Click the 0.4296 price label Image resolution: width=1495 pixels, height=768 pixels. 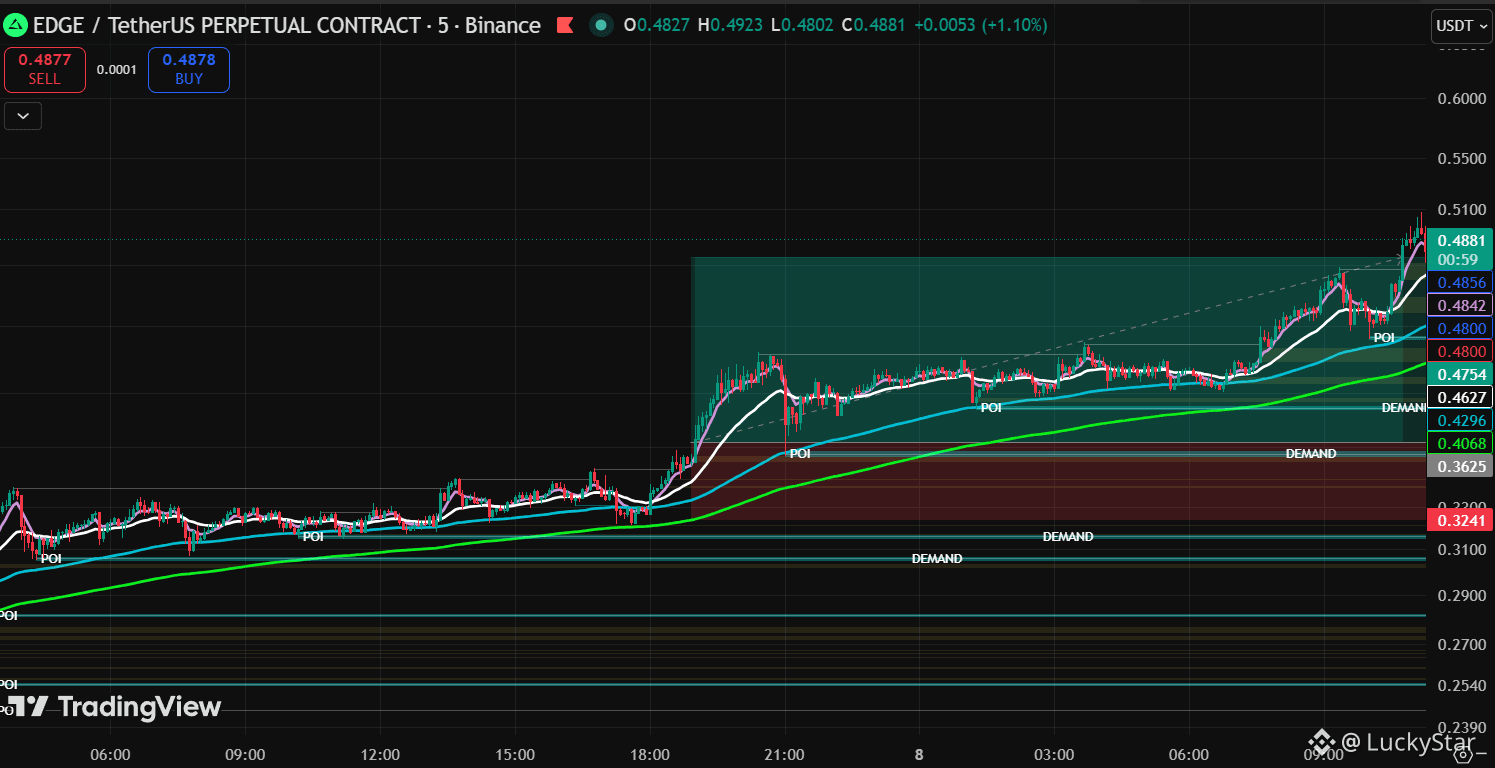tap(1461, 420)
